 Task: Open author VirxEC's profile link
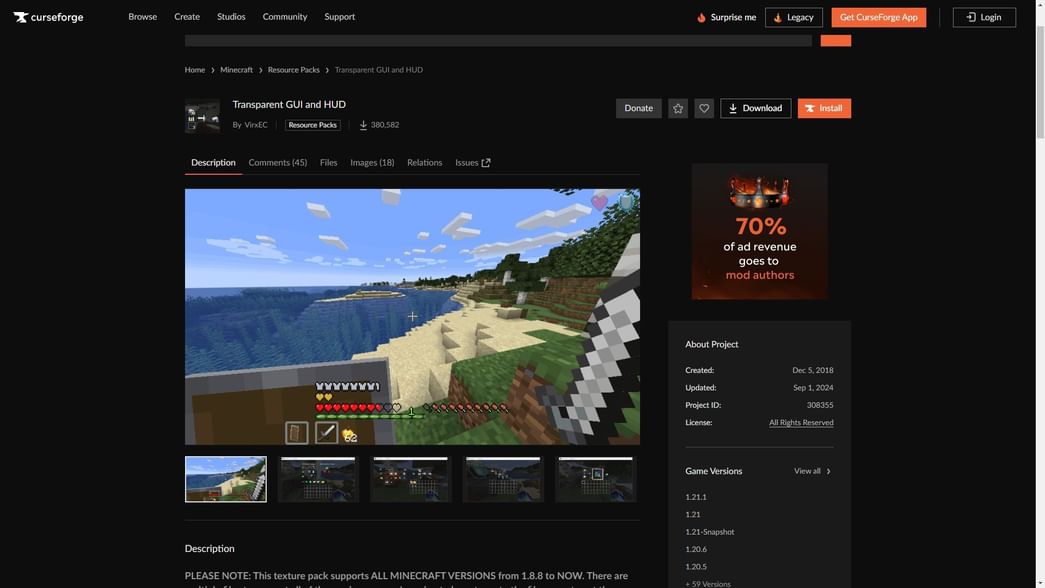255,125
